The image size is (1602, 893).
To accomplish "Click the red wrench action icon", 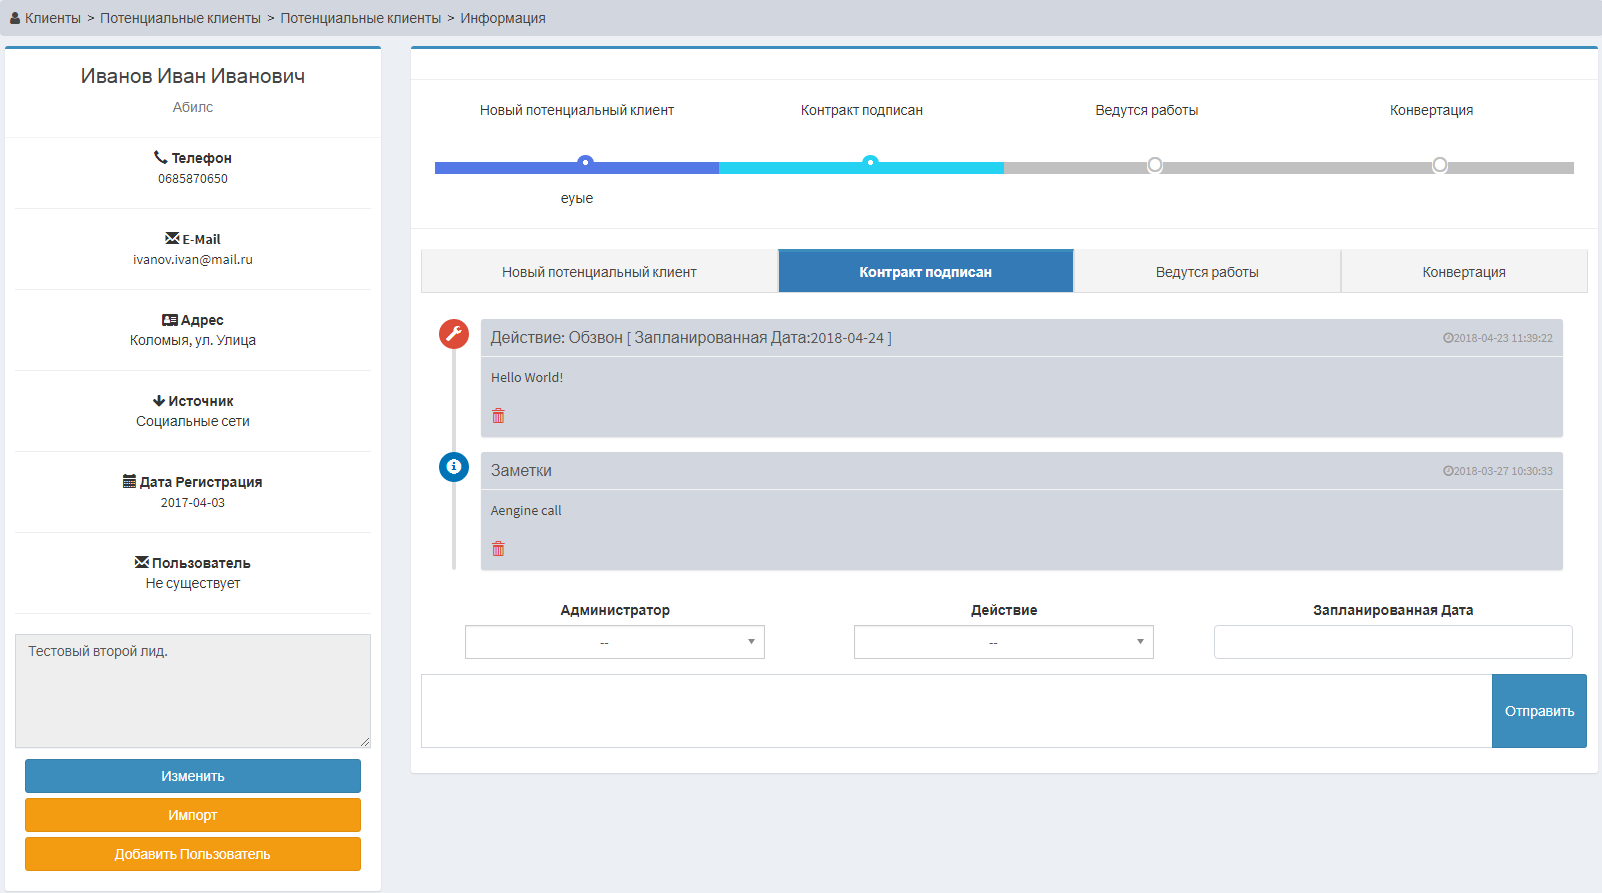I will (454, 334).
